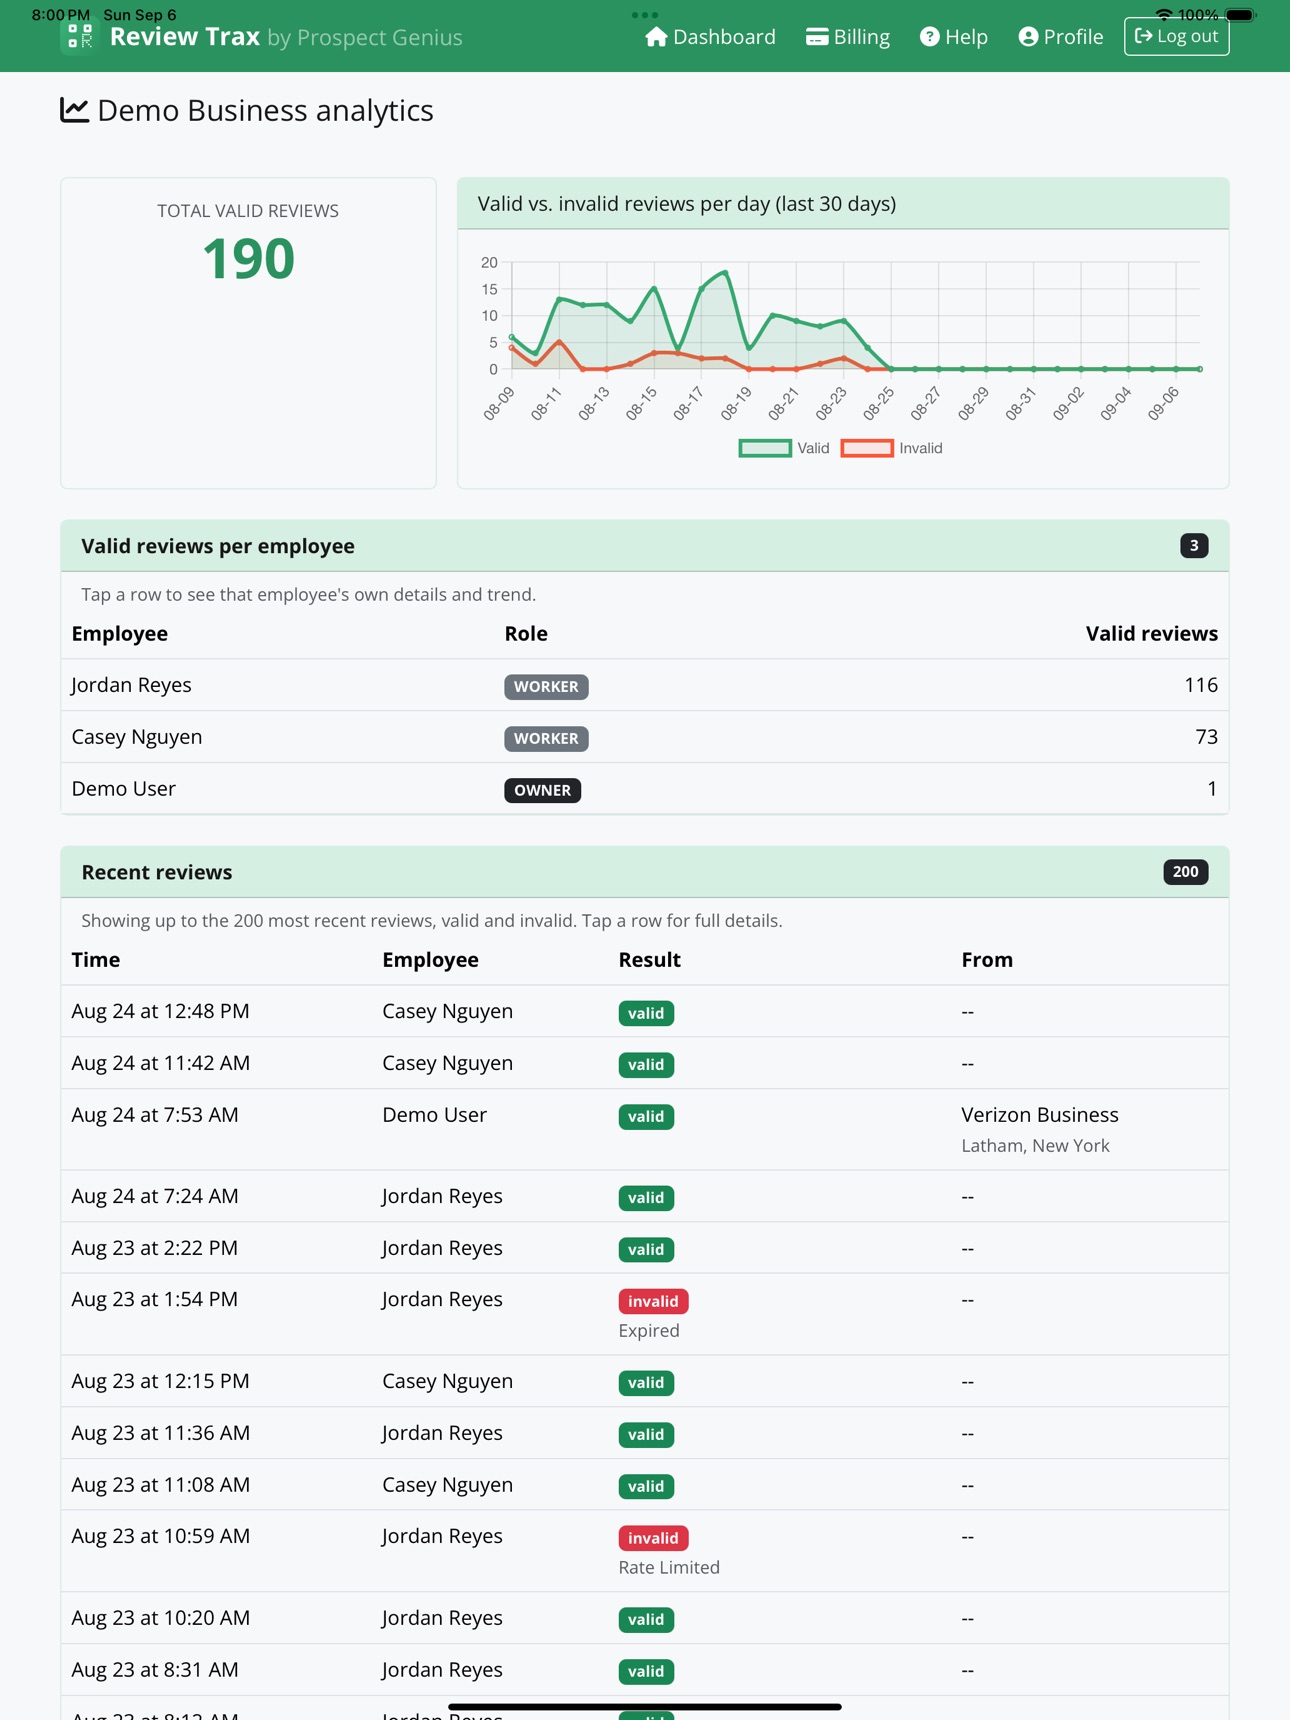Log out of Review Trax

[1177, 36]
